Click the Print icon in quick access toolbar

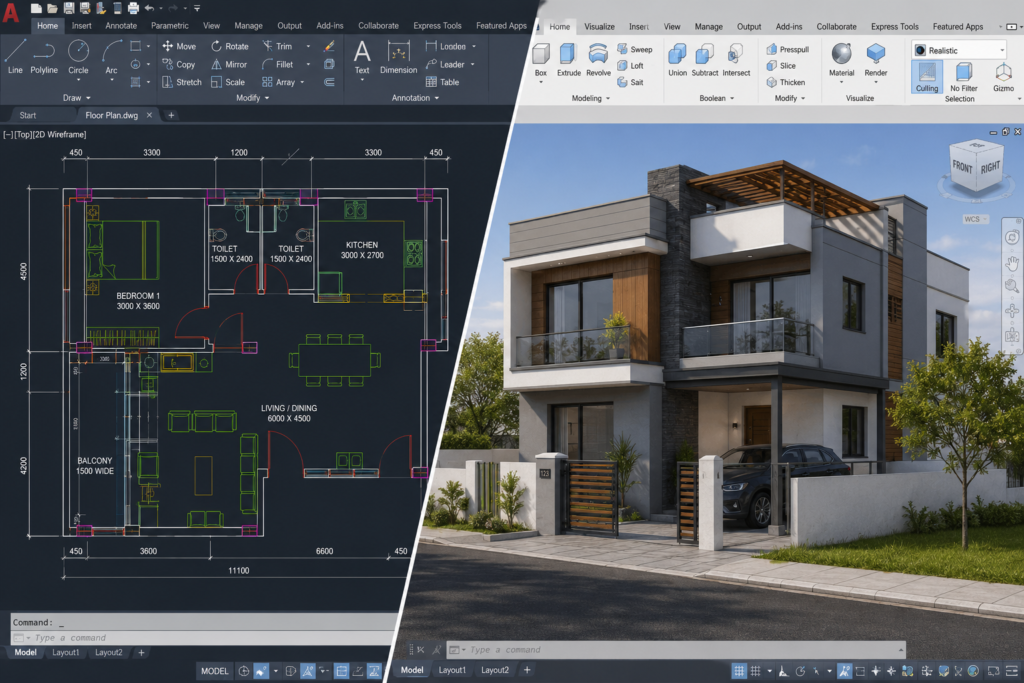[133, 8]
